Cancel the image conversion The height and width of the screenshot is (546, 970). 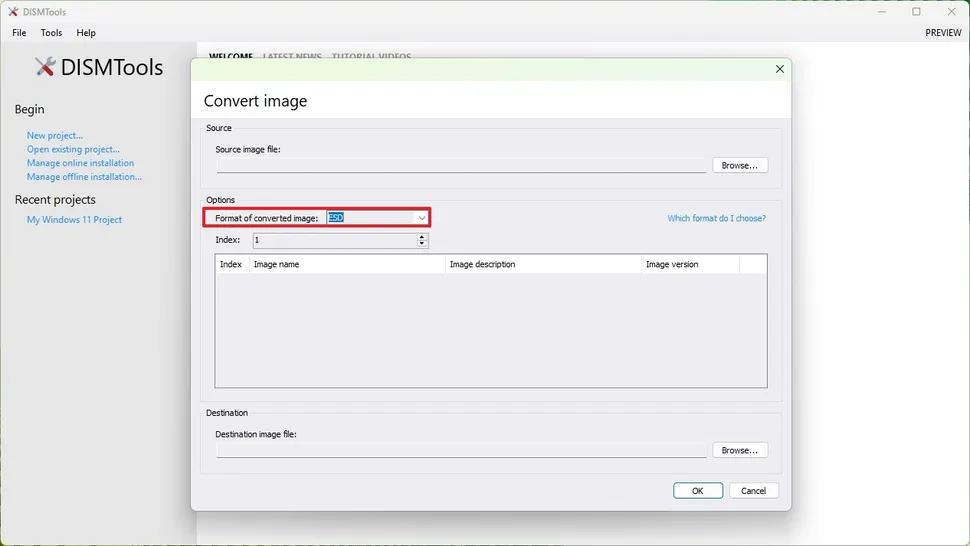coord(753,490)
